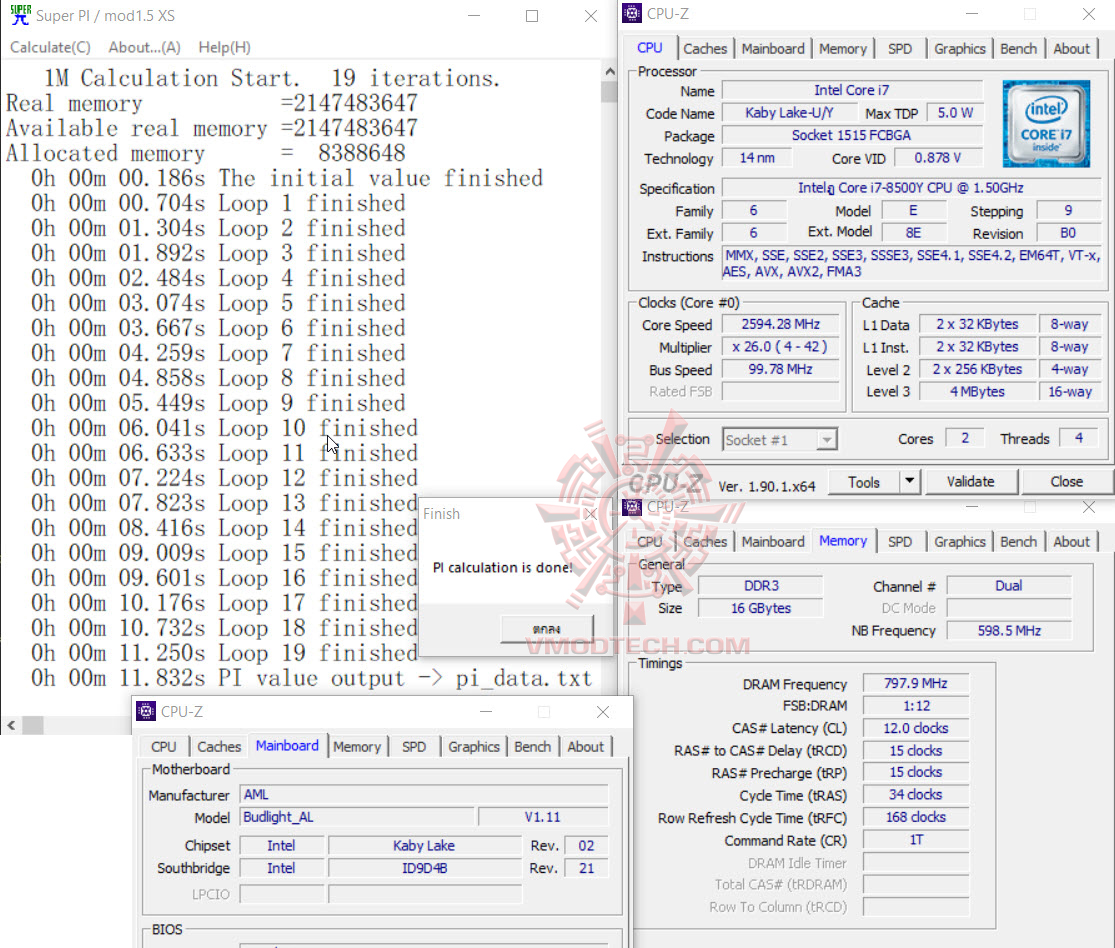Click the Super PI vertical scrollbar thumb
This screenshot has width=1115, height=948.
click(x=609, y=92)
